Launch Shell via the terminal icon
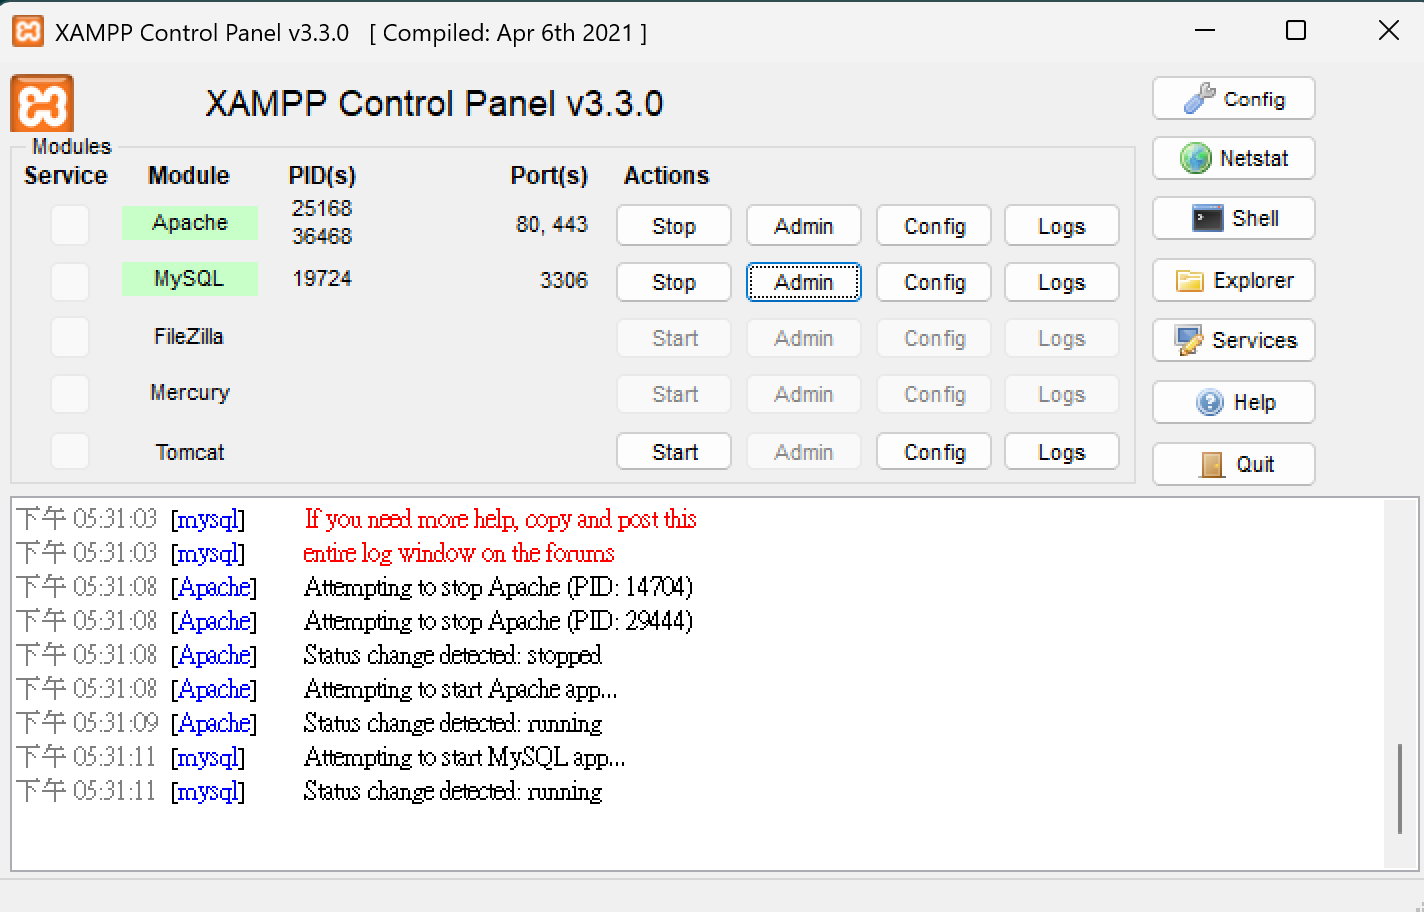Screen dimensions: 1424x912 (x=1233, y=218)
